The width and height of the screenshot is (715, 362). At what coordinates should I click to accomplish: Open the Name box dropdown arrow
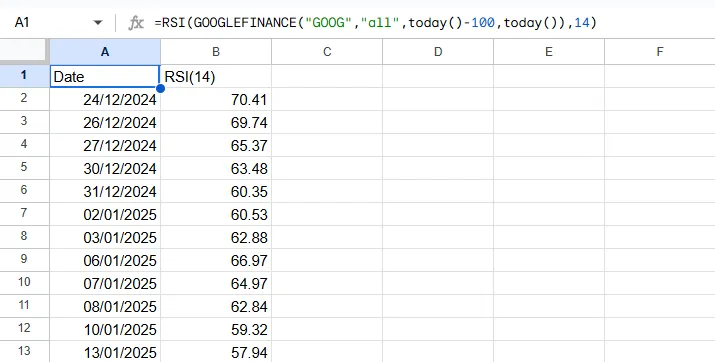click(98, 22)
